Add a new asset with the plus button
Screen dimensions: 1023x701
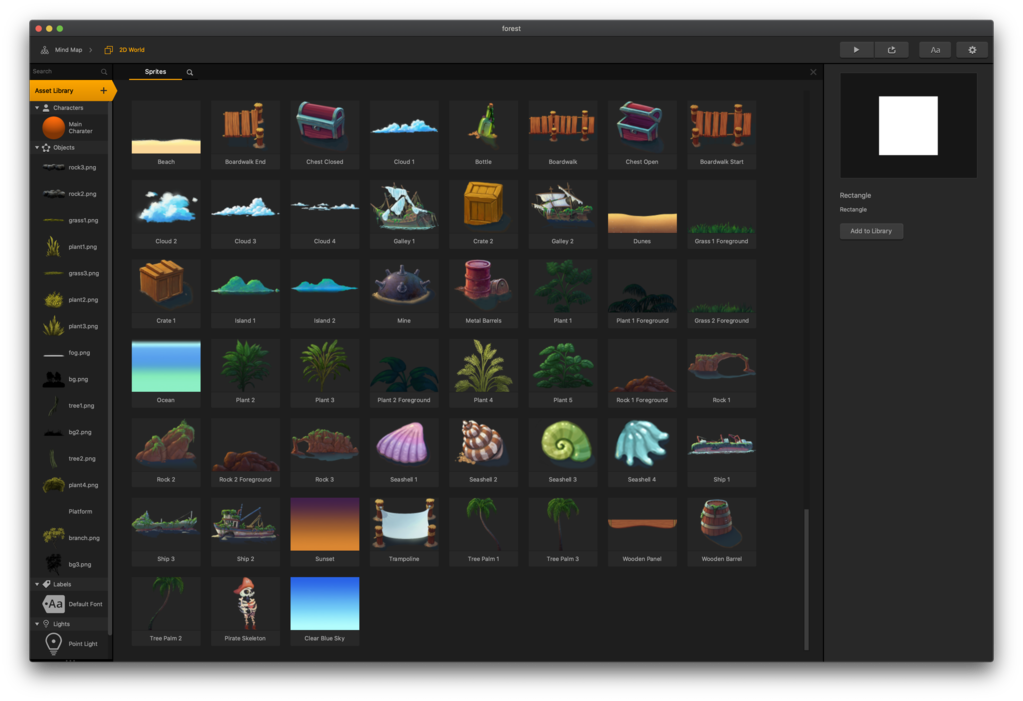click(x=101, y=90)
